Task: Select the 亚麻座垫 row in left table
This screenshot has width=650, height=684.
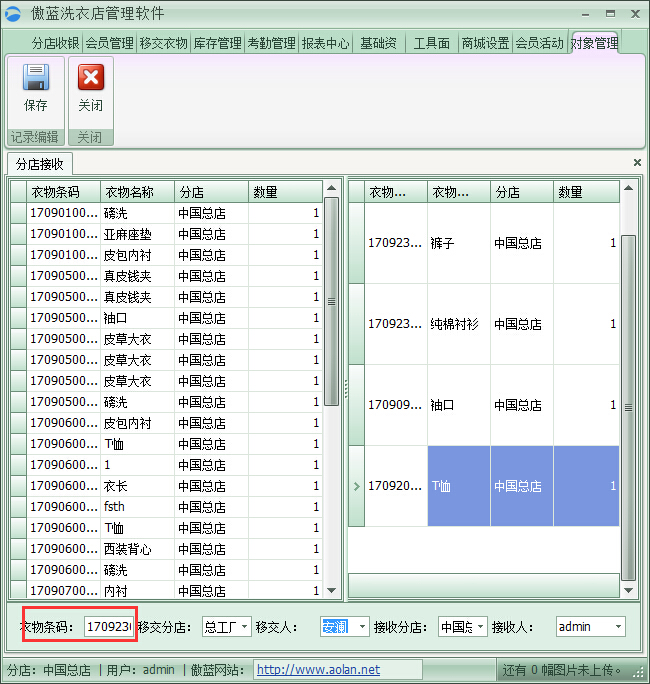Action: 166,234
